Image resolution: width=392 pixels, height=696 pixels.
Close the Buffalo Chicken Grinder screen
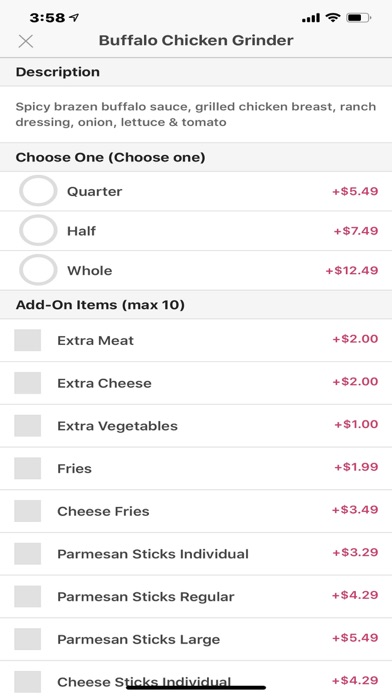26,41
